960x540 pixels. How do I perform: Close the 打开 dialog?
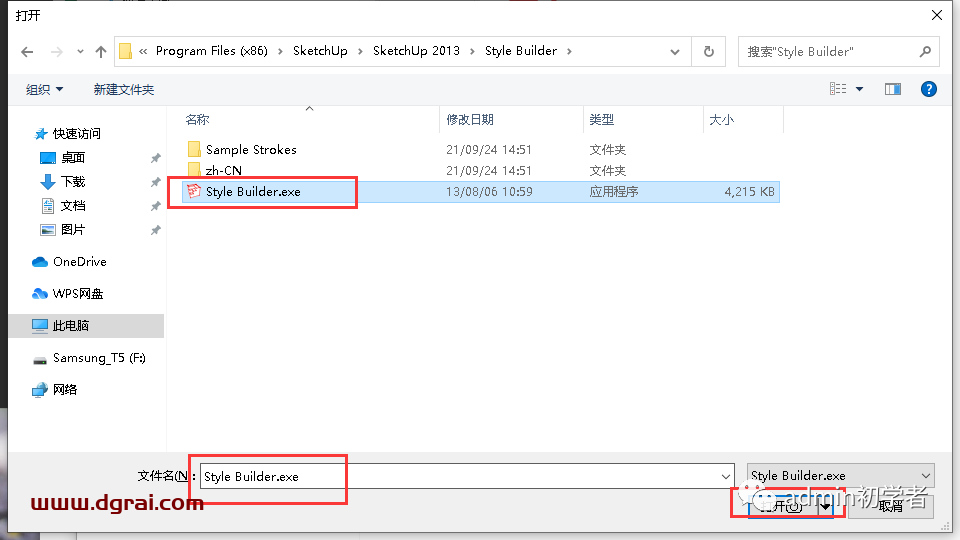tap(937, 15)
